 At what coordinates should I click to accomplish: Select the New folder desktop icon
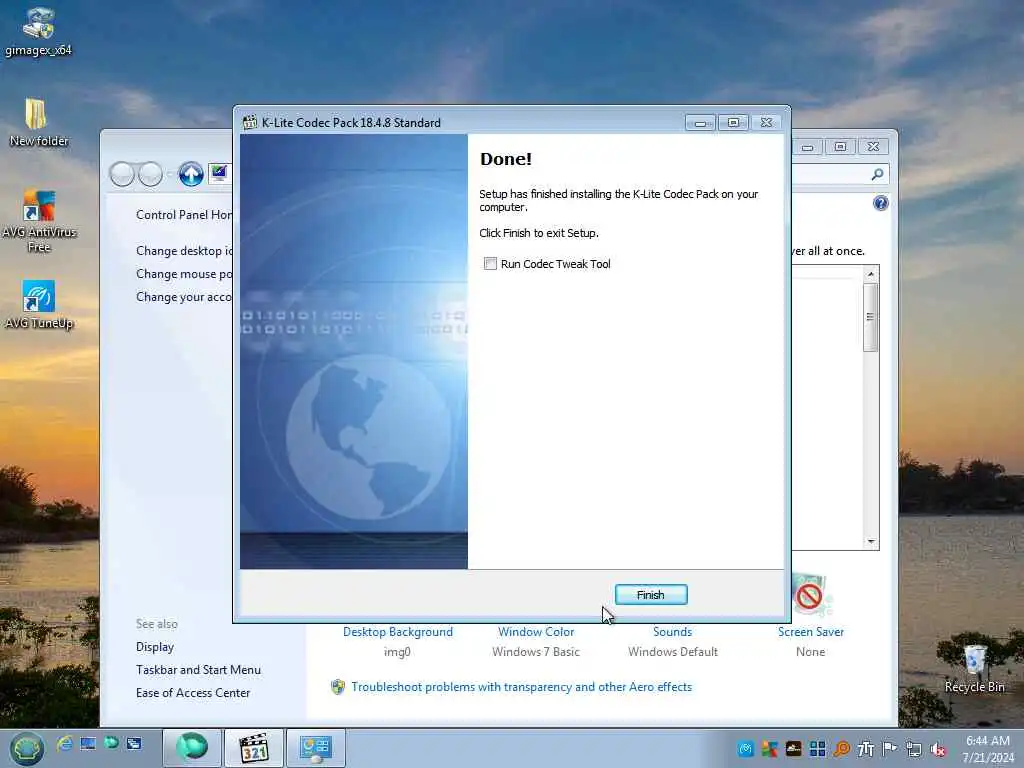[x=38, y=122]
